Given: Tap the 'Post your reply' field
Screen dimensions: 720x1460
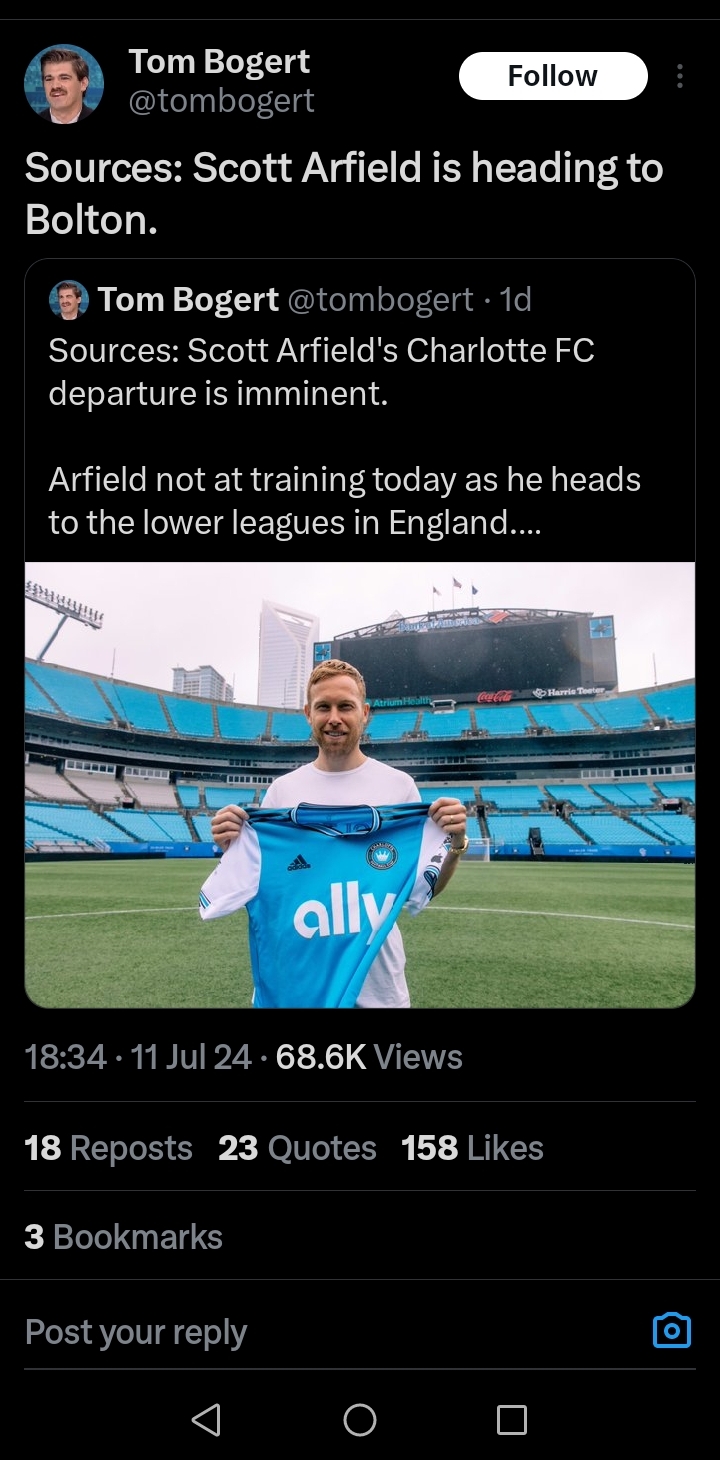Looking at the screenshot, I should [300, 1332].
